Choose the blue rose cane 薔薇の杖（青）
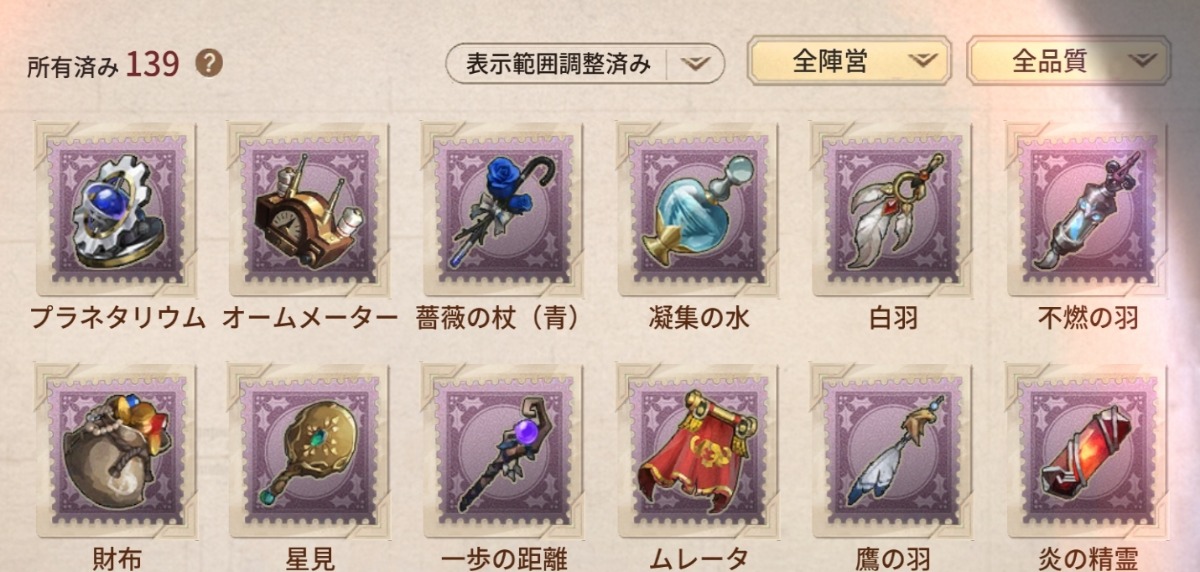1200x572 pixels. click(504, 210)
